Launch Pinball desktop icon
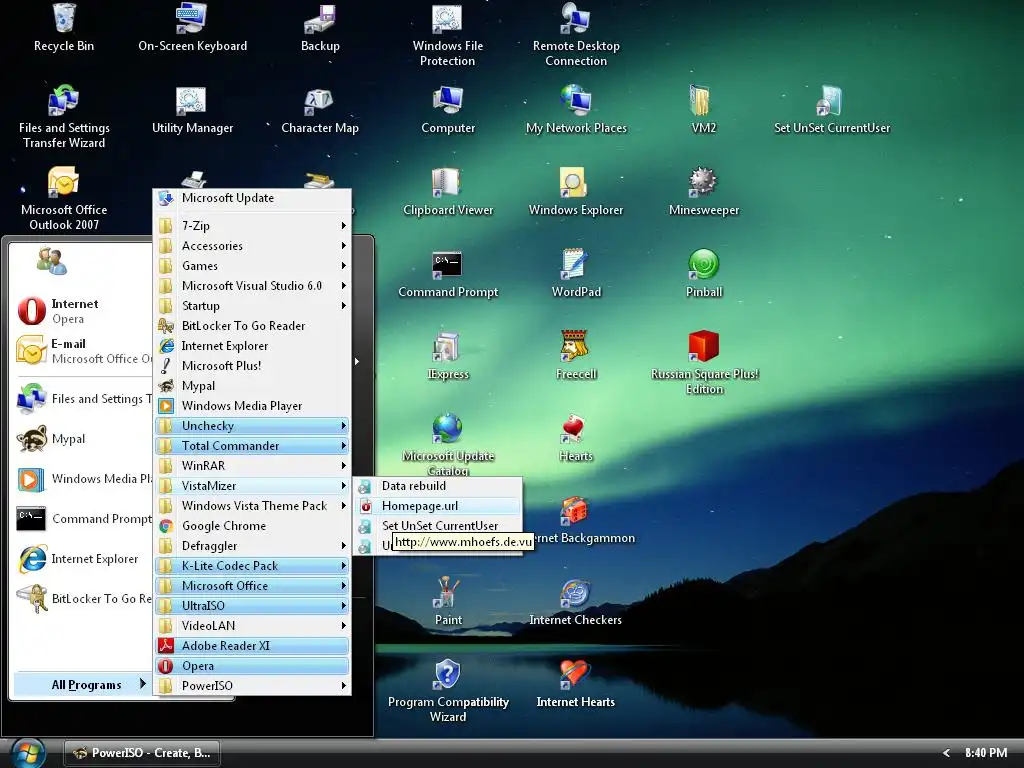Screen dimensions: 1024x768 [703, 274]
